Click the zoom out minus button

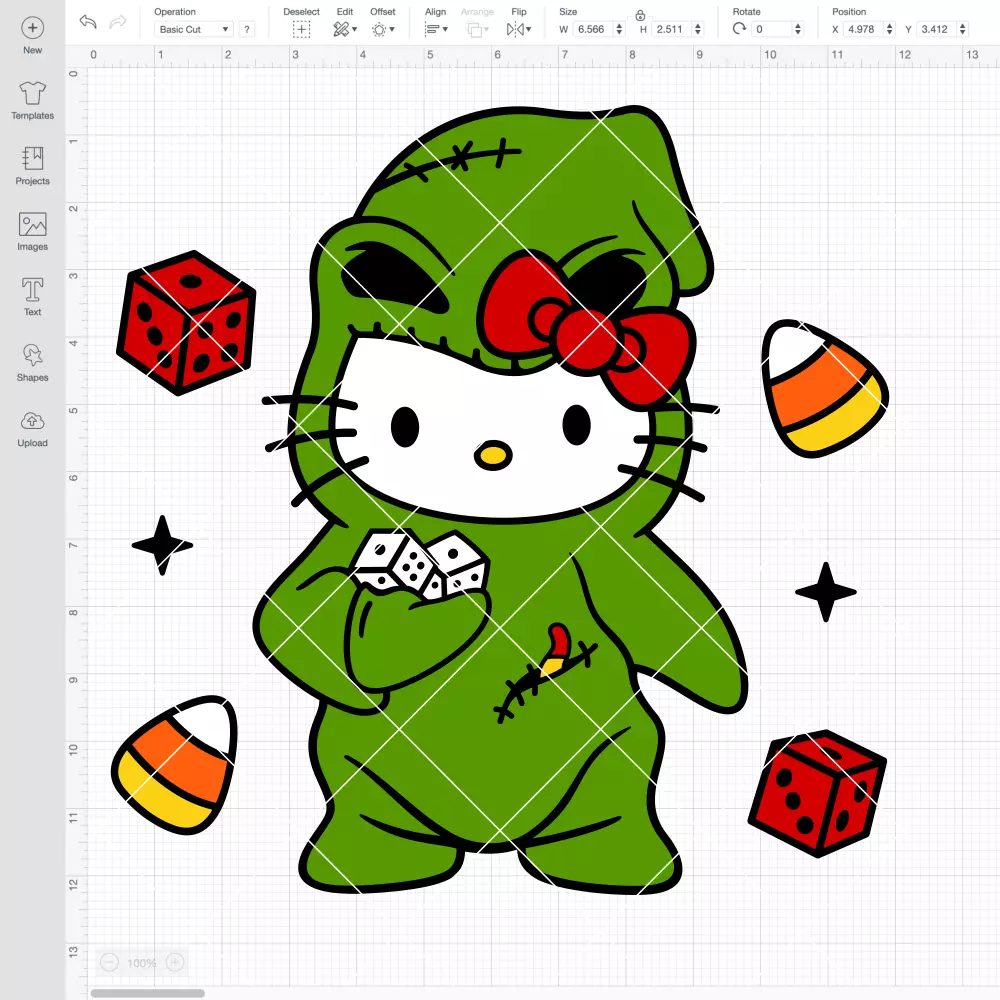110,962
